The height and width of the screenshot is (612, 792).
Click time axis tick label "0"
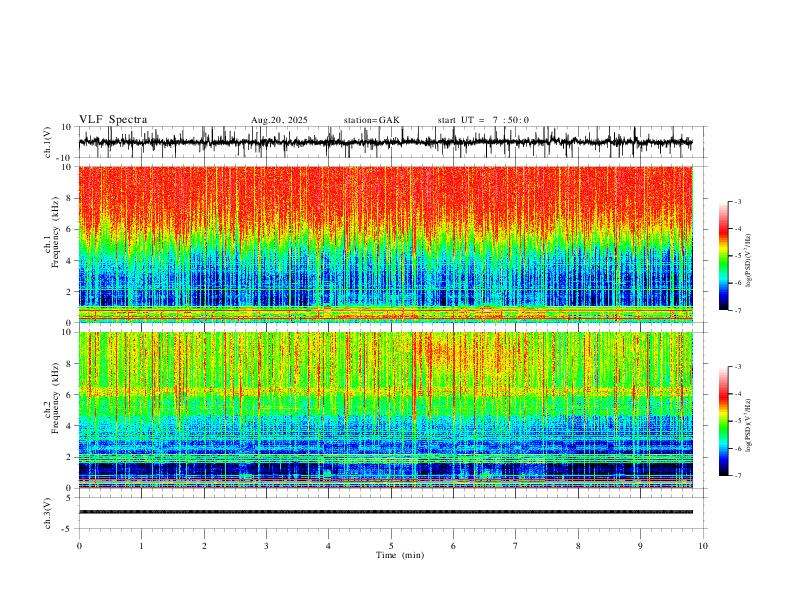click(79, 546)
